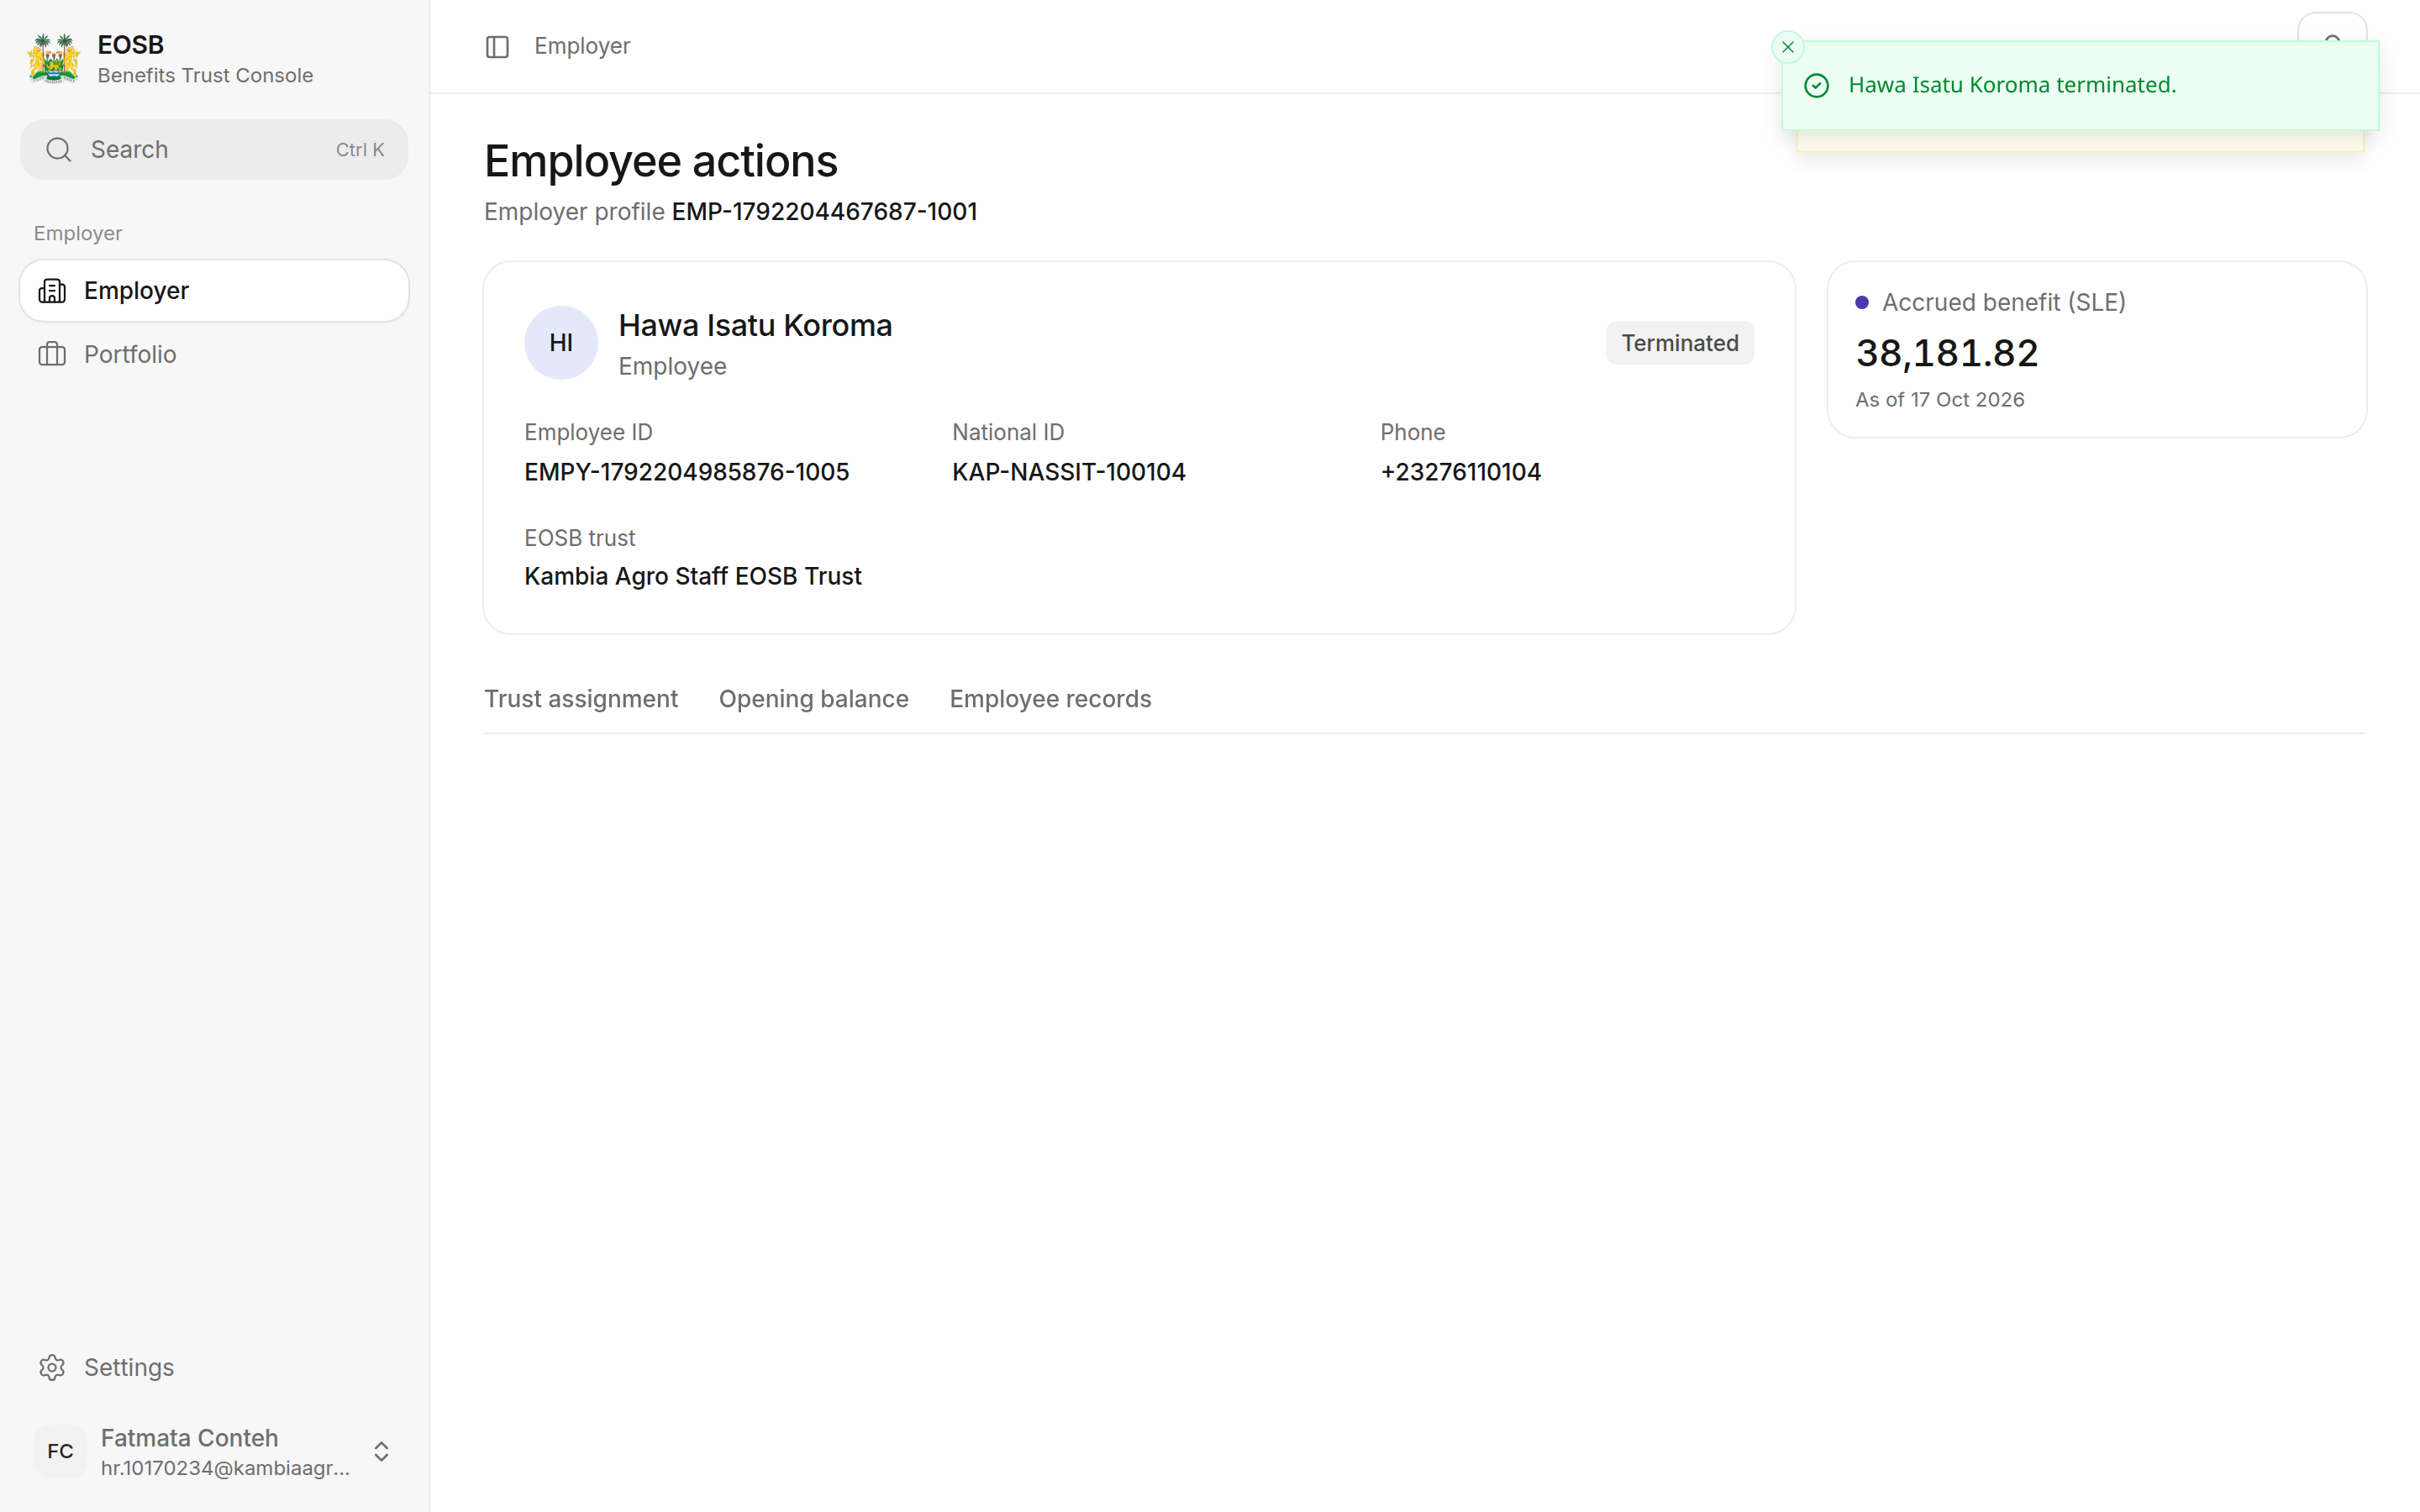Click the partially hidden top-right round button

[x=2331, y=28]
